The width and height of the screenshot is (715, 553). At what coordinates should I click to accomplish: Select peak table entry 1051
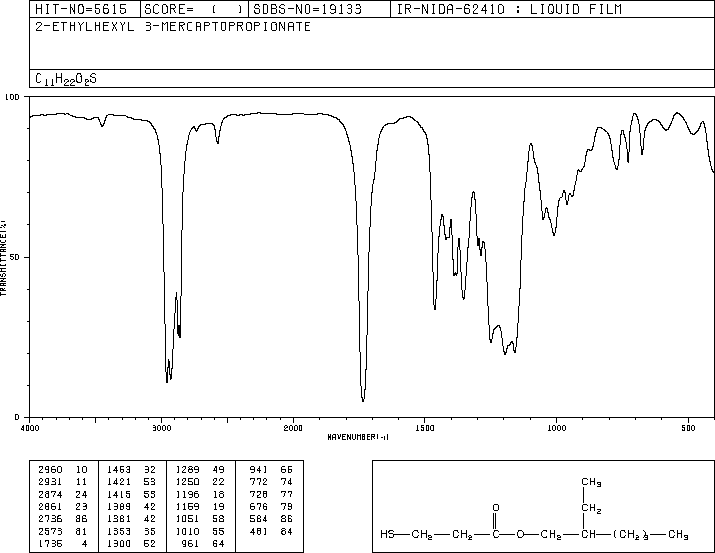point(187,519)
